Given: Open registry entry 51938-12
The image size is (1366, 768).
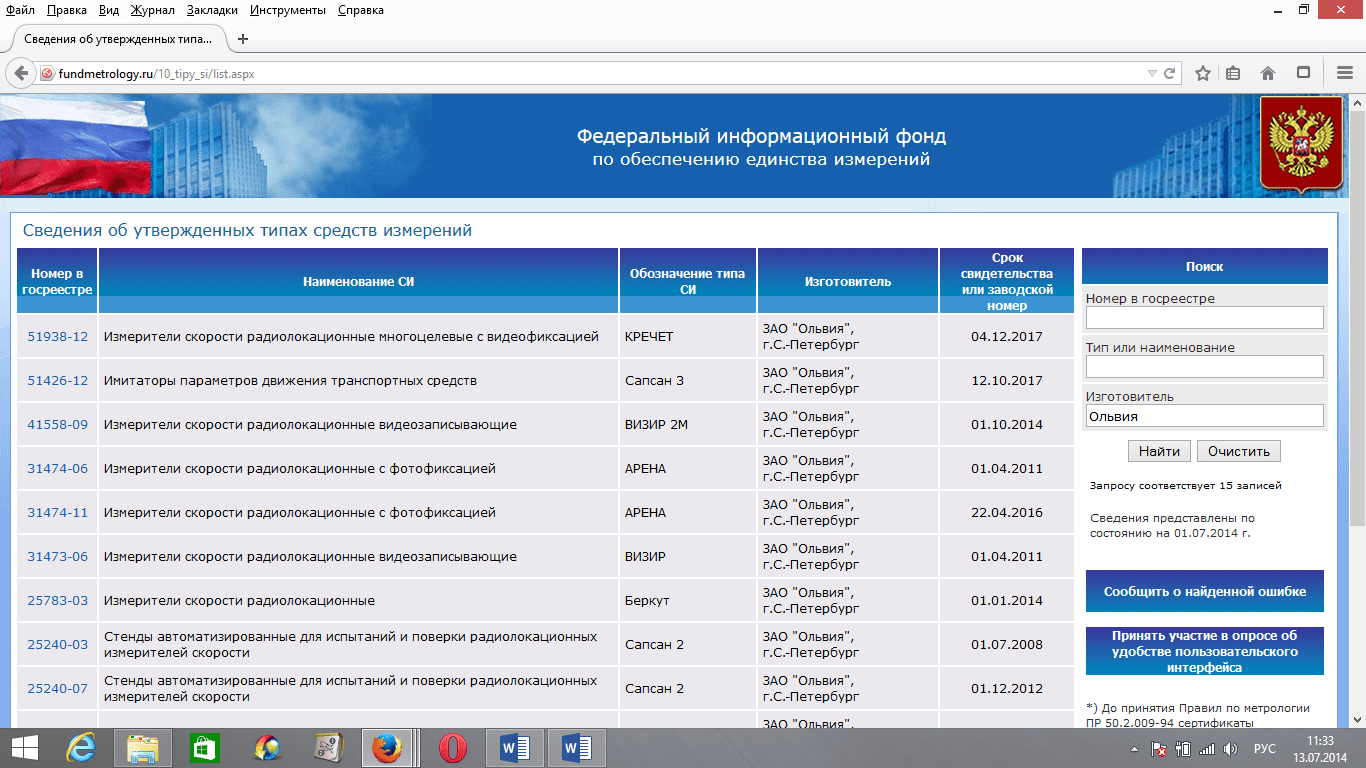Looking at the screenshot, I should (x=57, y=337).
